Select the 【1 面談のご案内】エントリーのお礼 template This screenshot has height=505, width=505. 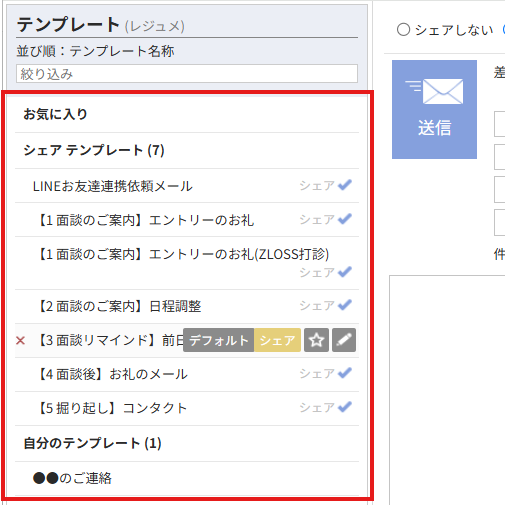187,220
